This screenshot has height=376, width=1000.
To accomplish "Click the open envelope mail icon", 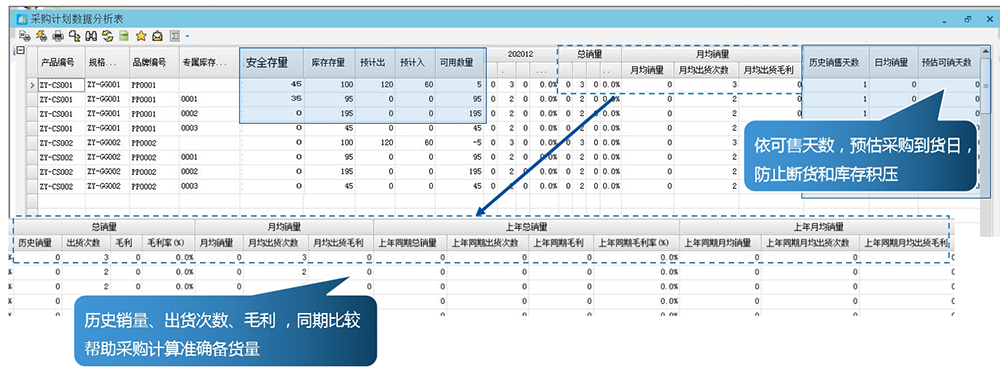I will click(157, 36).
